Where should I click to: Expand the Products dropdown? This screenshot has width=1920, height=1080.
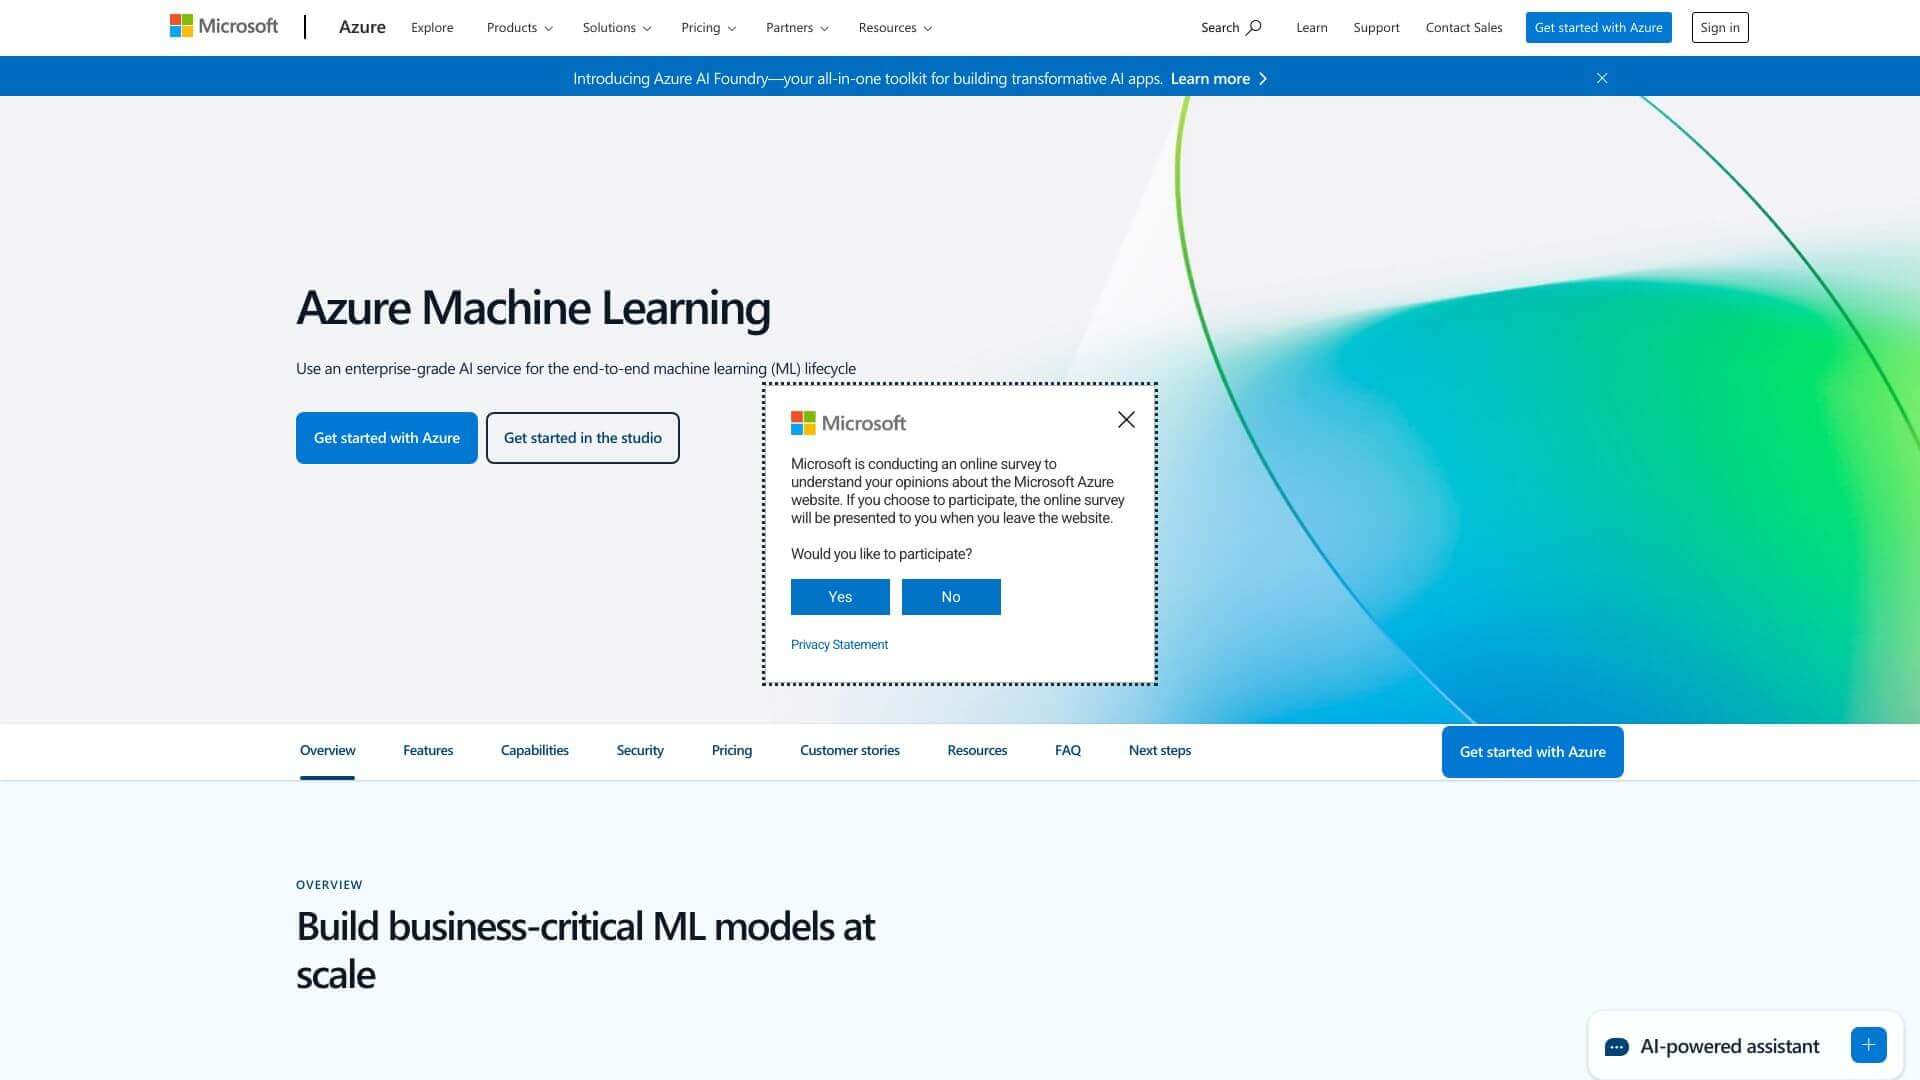point(519,27)
